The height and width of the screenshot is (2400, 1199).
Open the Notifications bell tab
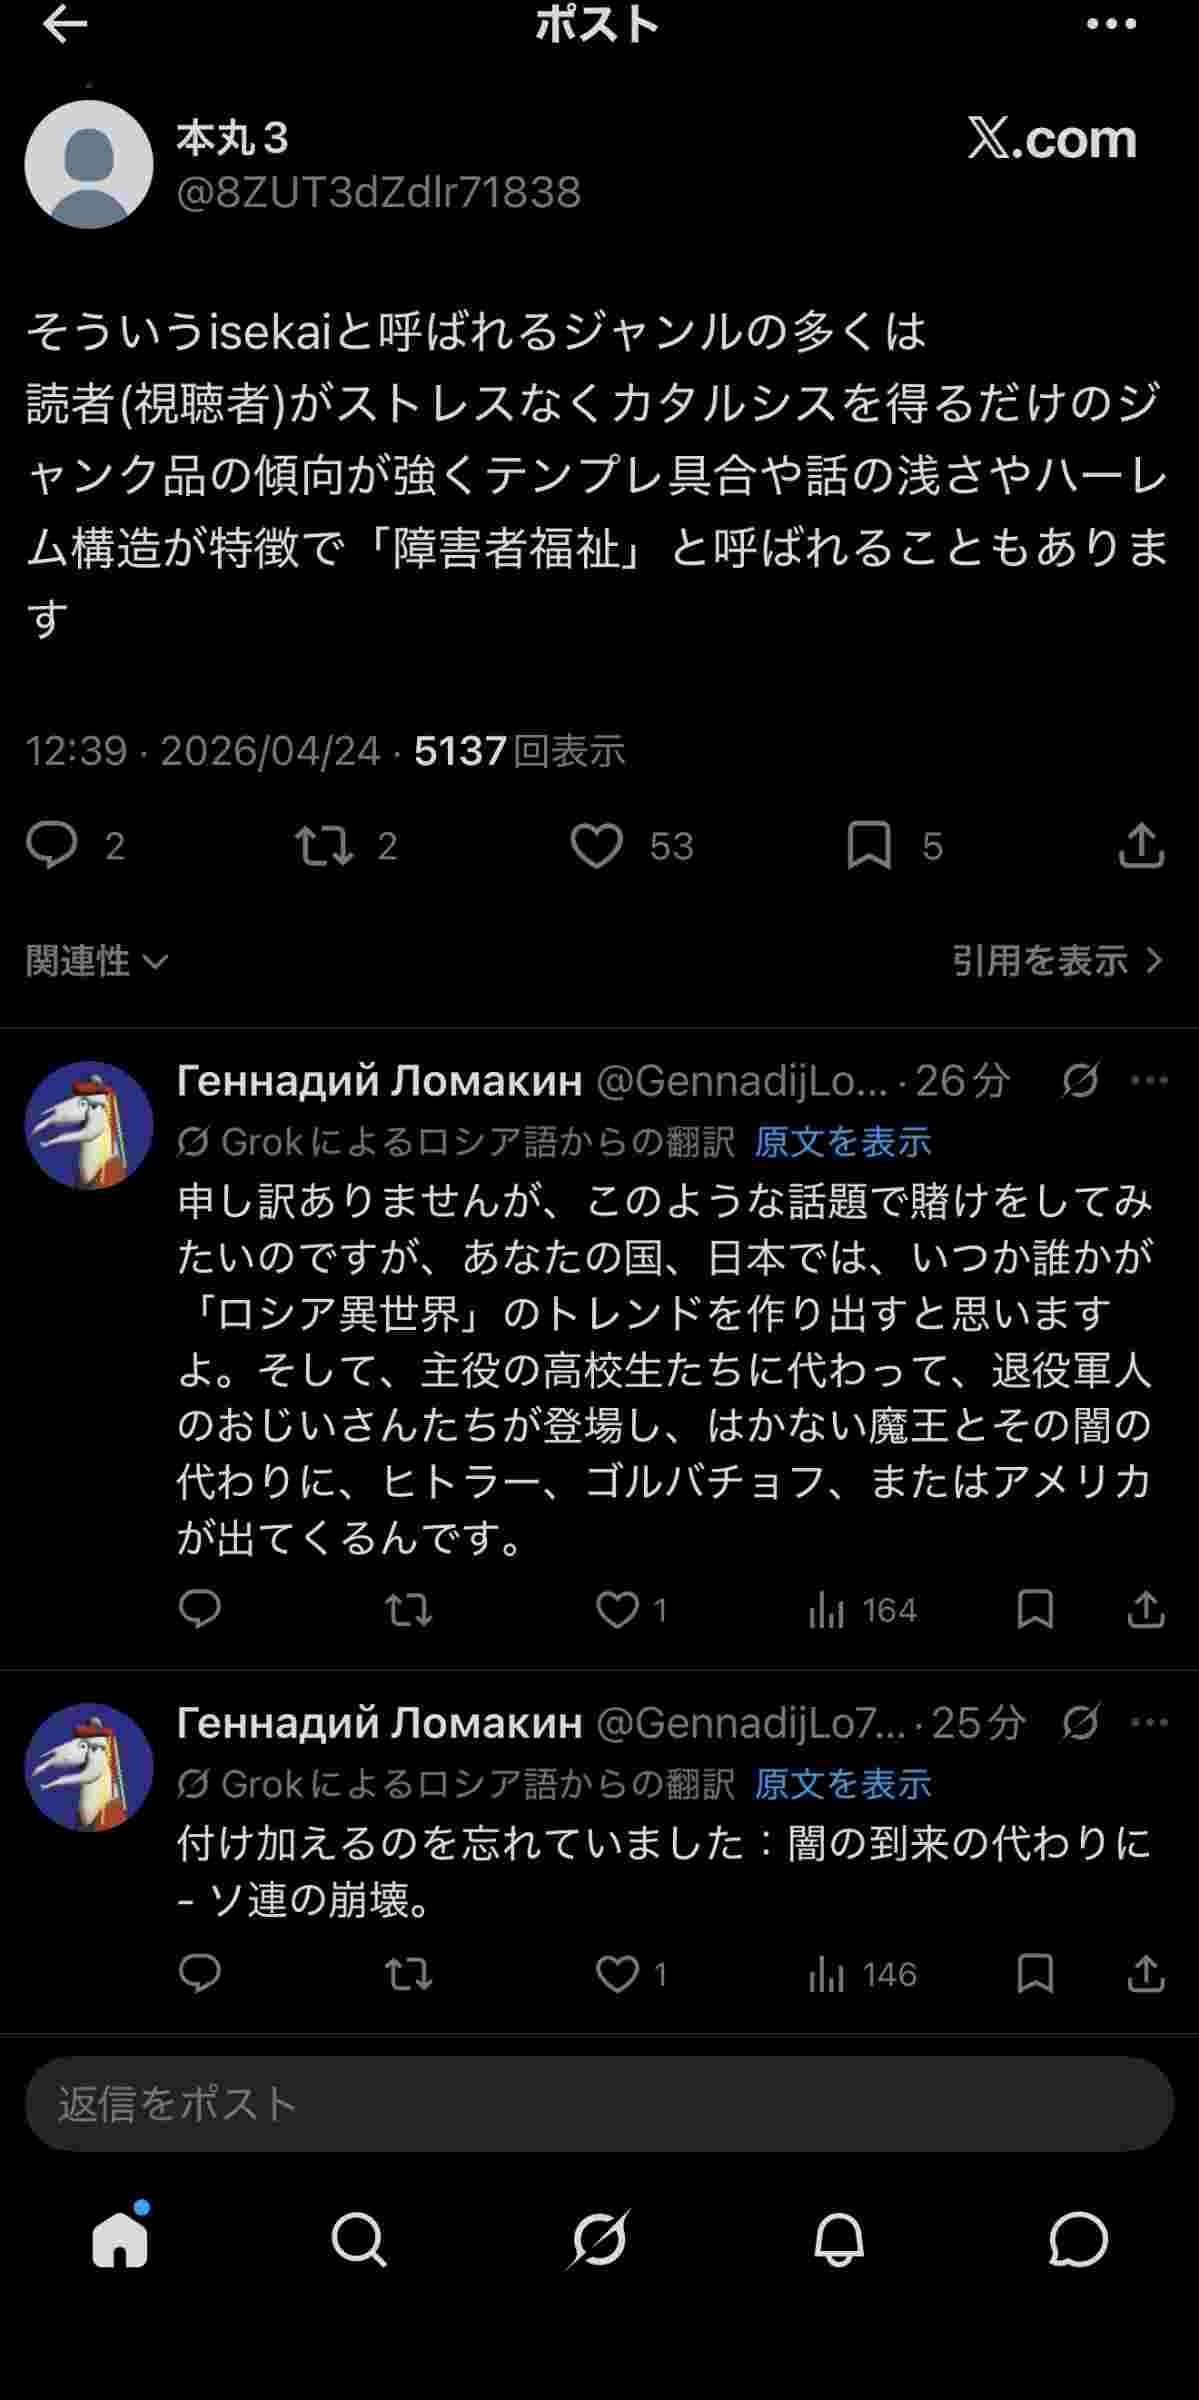click(x=838, y=2238)
